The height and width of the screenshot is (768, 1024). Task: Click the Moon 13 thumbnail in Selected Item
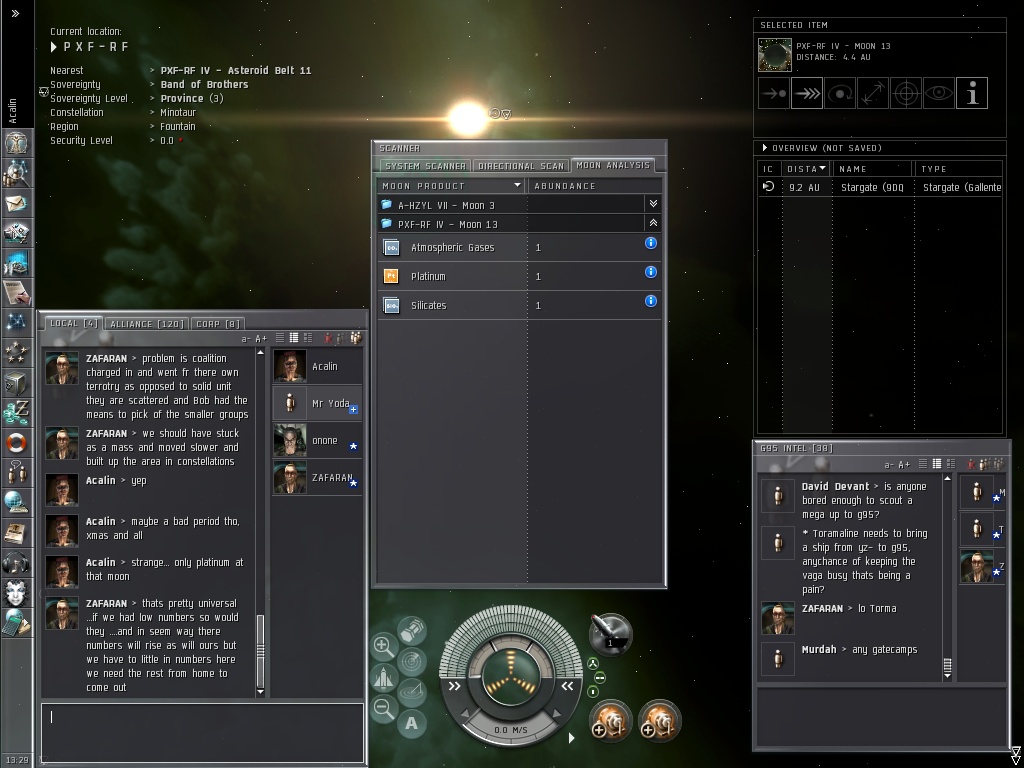click(775, 54)
